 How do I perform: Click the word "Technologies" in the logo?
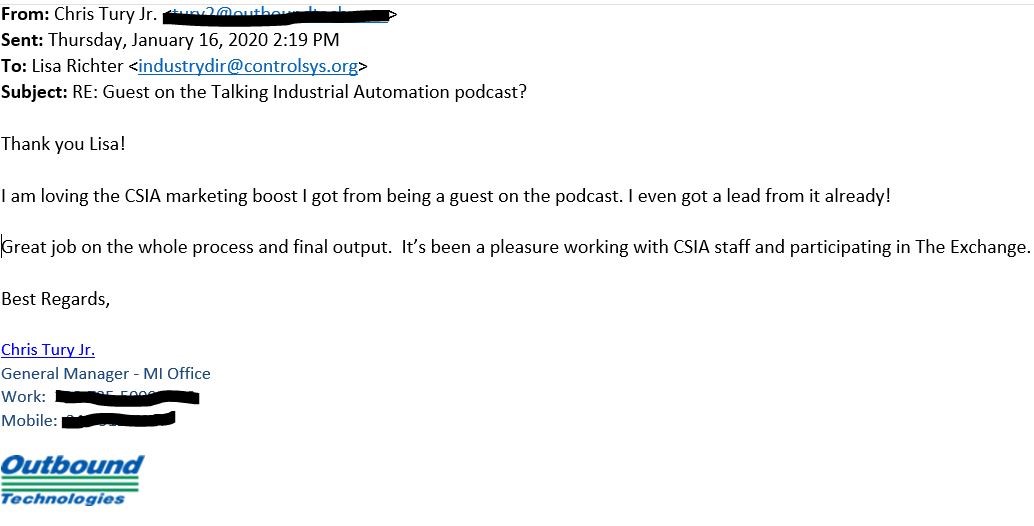63,498
